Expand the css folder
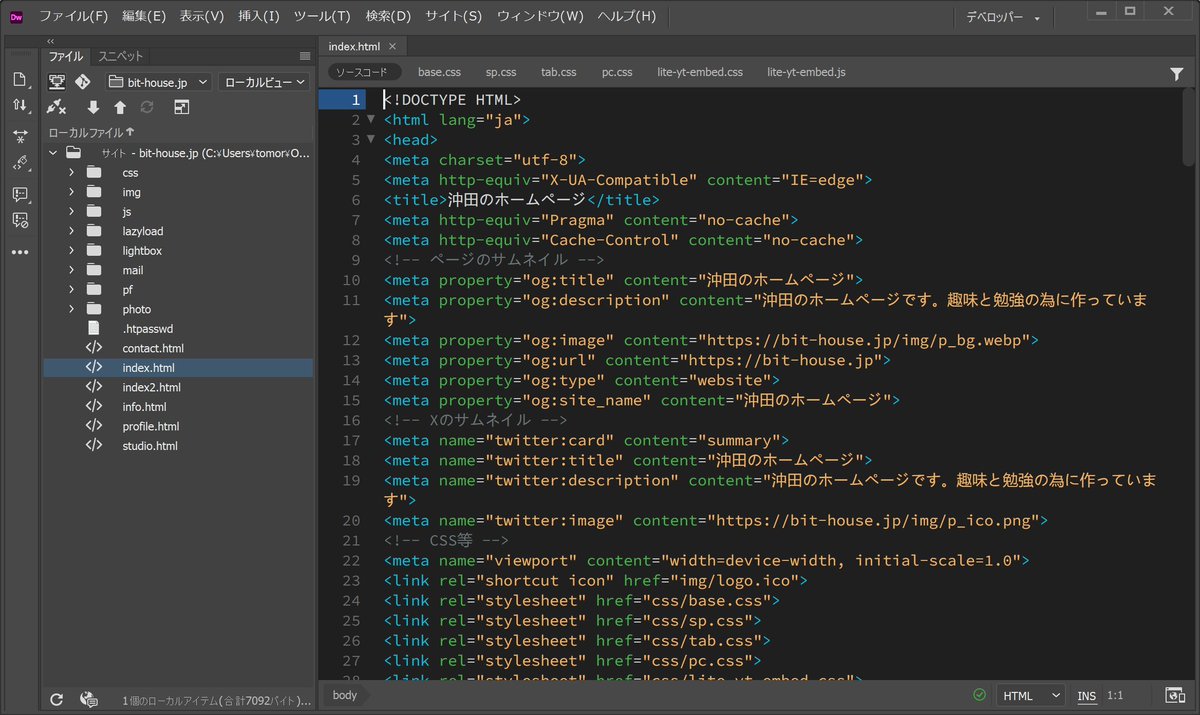This screenshot has width=1200, height=715. point(71,173)
